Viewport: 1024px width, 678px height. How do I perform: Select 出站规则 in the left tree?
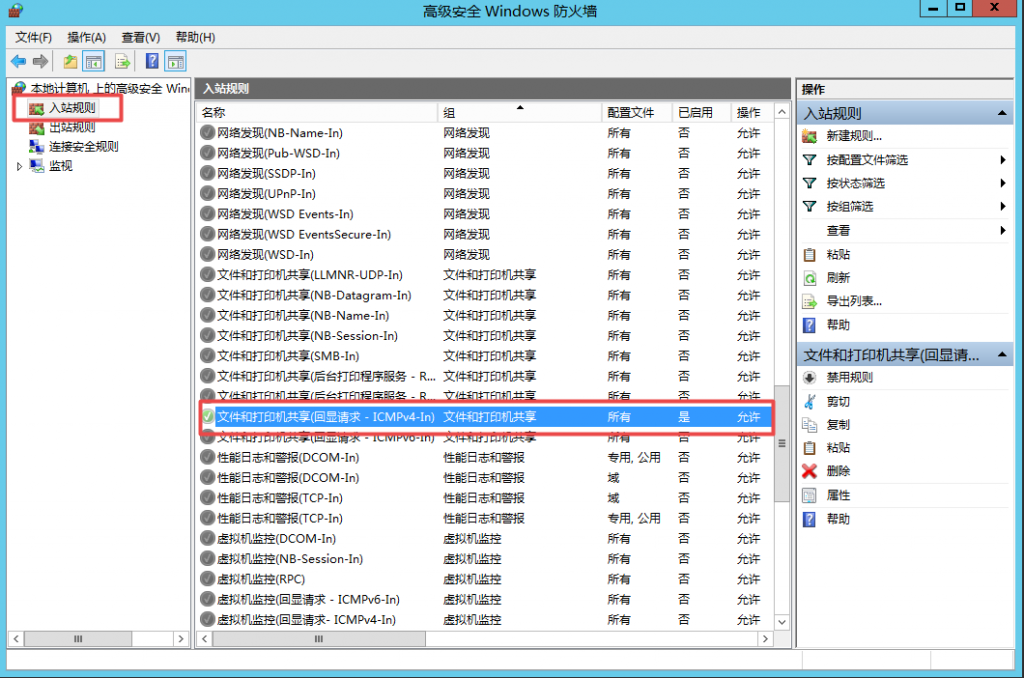72,127
